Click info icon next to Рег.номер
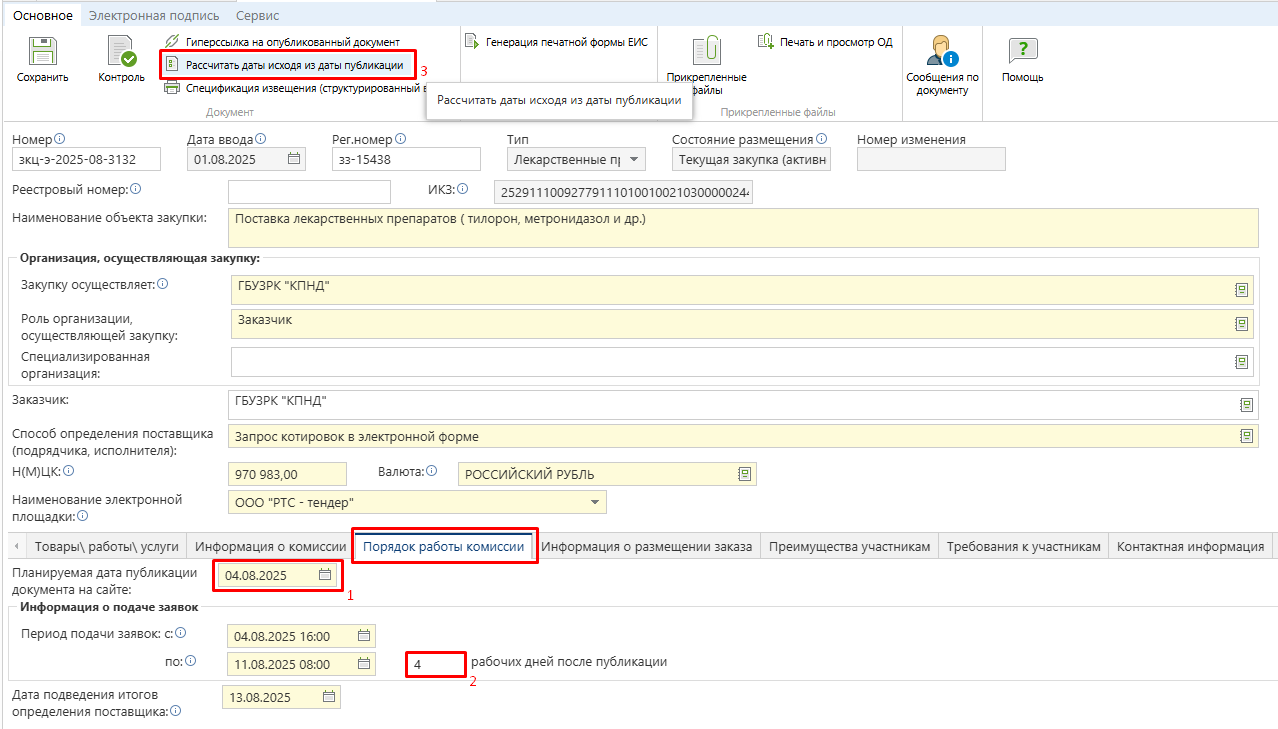This screenshot has width=1278, height=729. [x=400, y=139]
